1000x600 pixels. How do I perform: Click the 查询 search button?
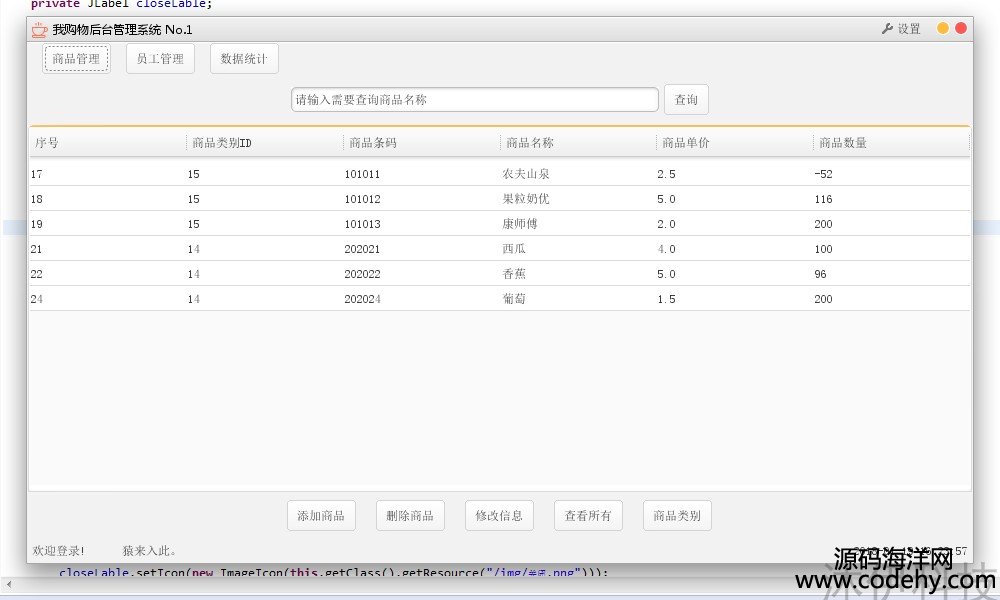pyautogui.click(x=686, y=99)
